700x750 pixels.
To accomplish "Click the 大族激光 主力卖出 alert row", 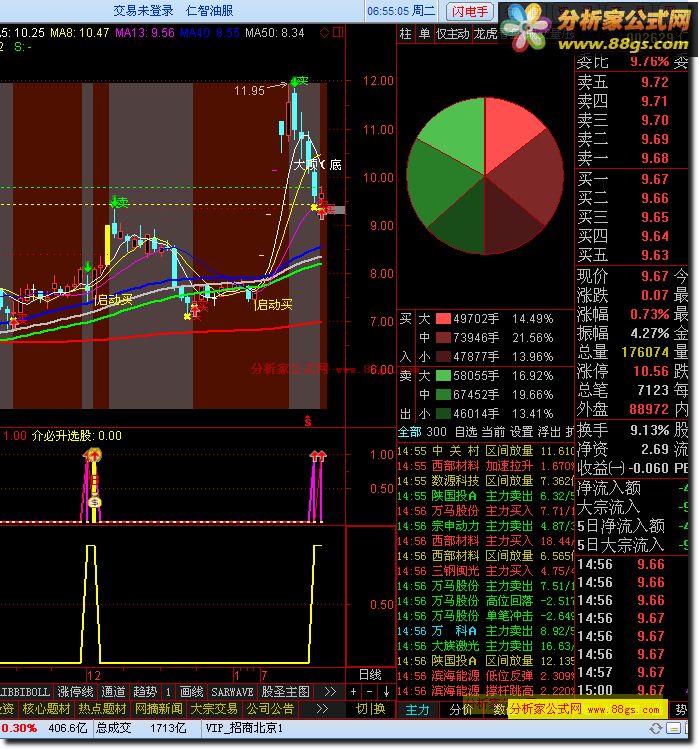I will coord(485,646).
